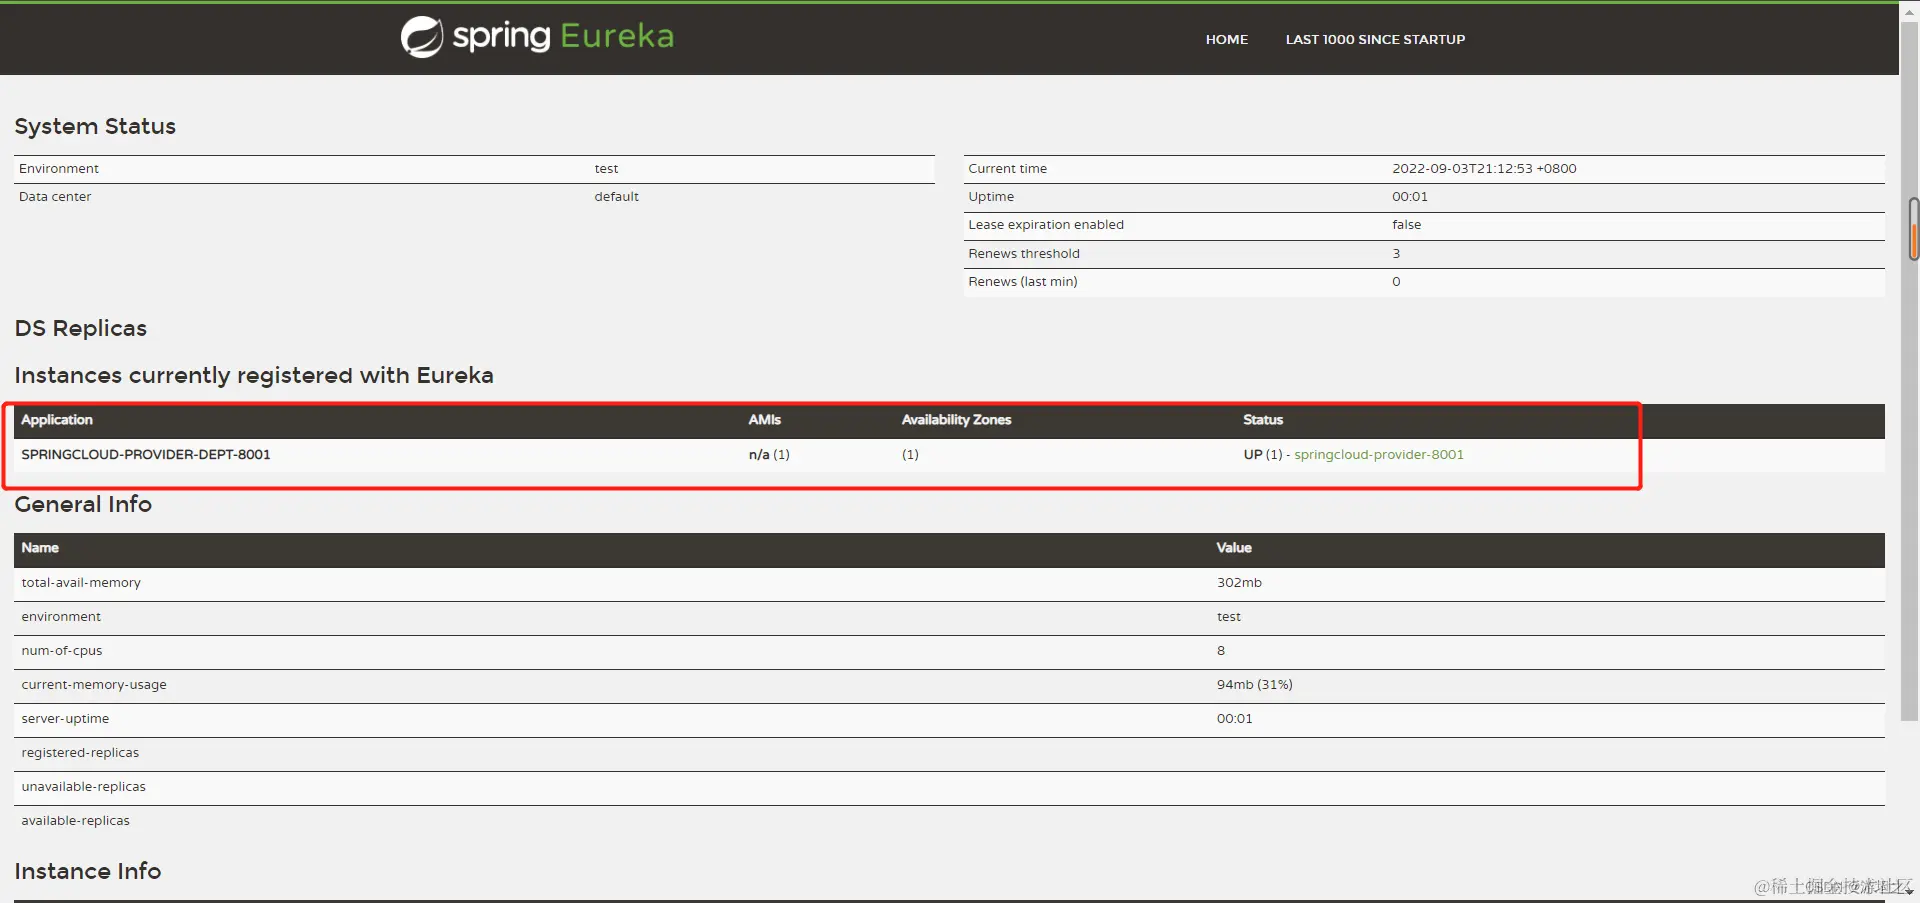Click the Status column header

[1263, 420]
